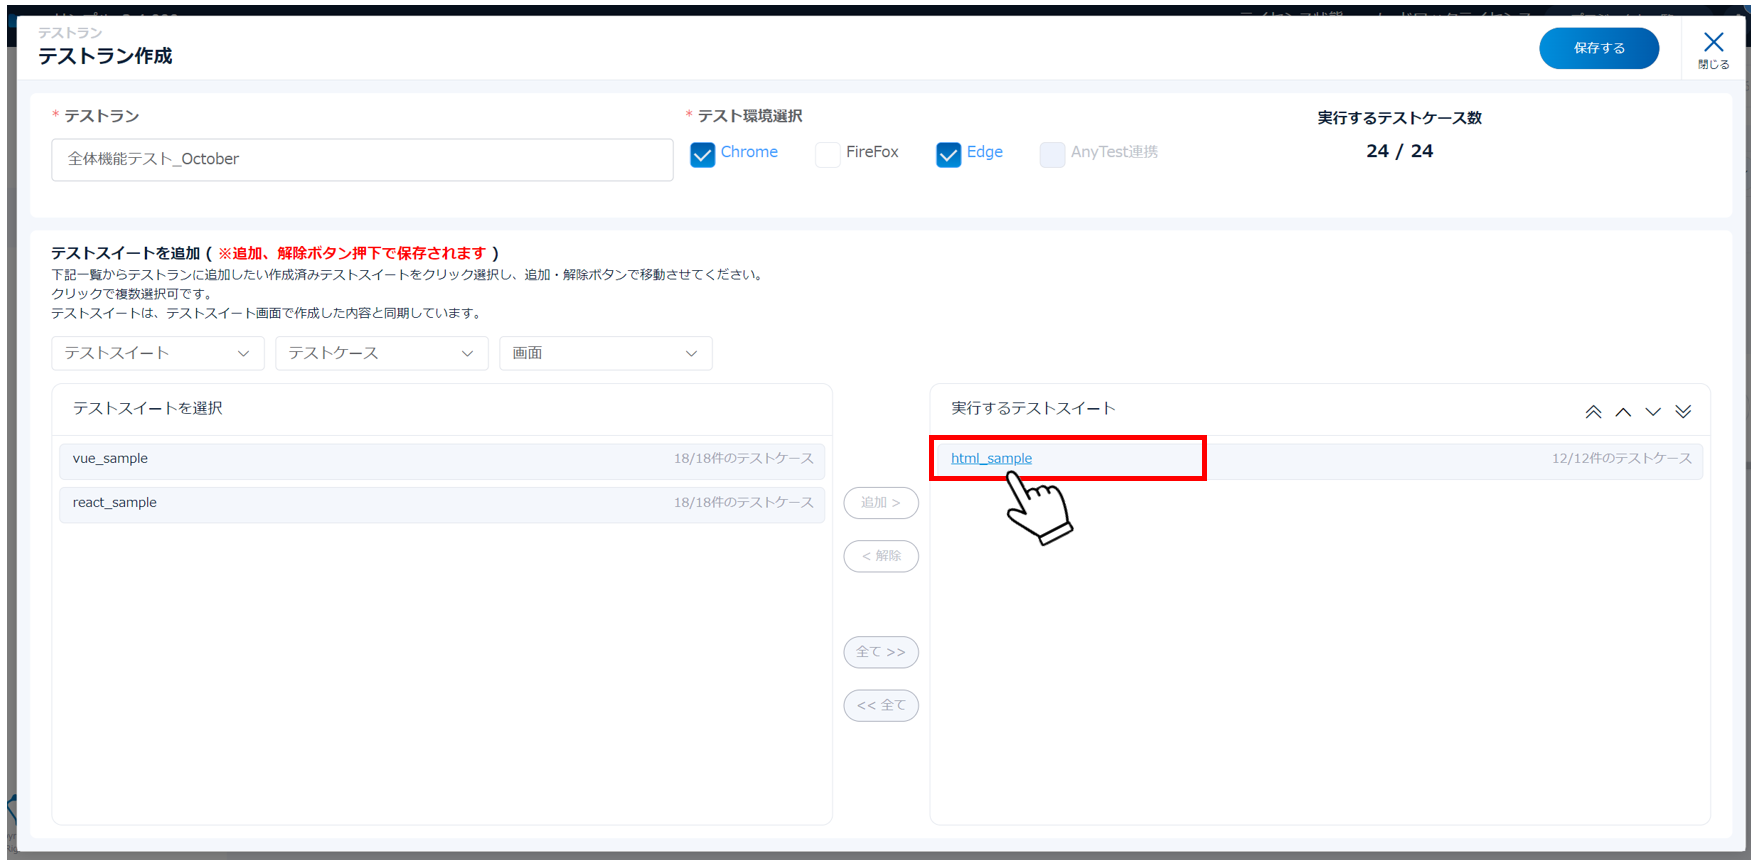Click move-up single arrow icon

[1623, 412]
